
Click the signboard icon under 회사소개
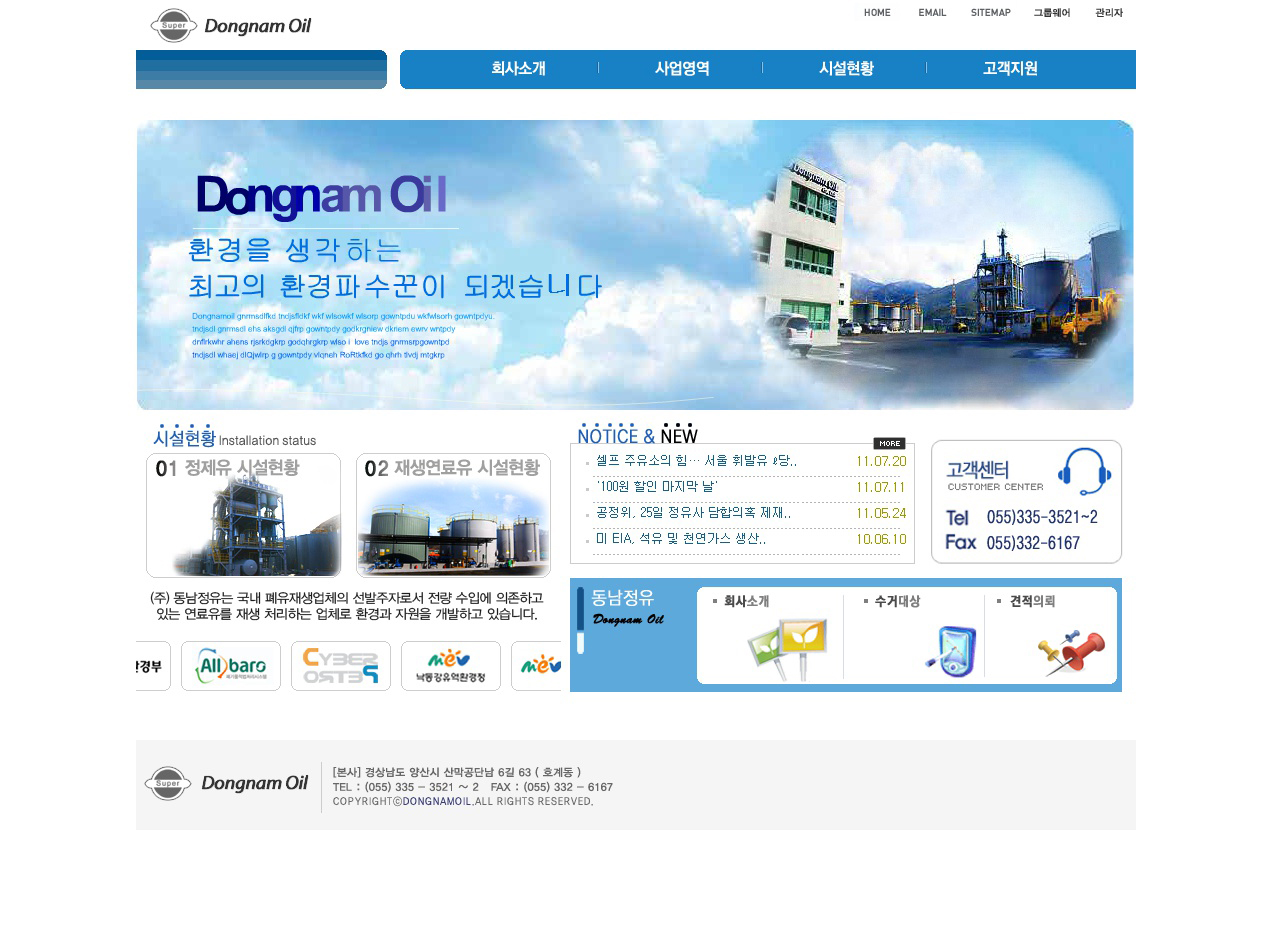click(790, 649)
